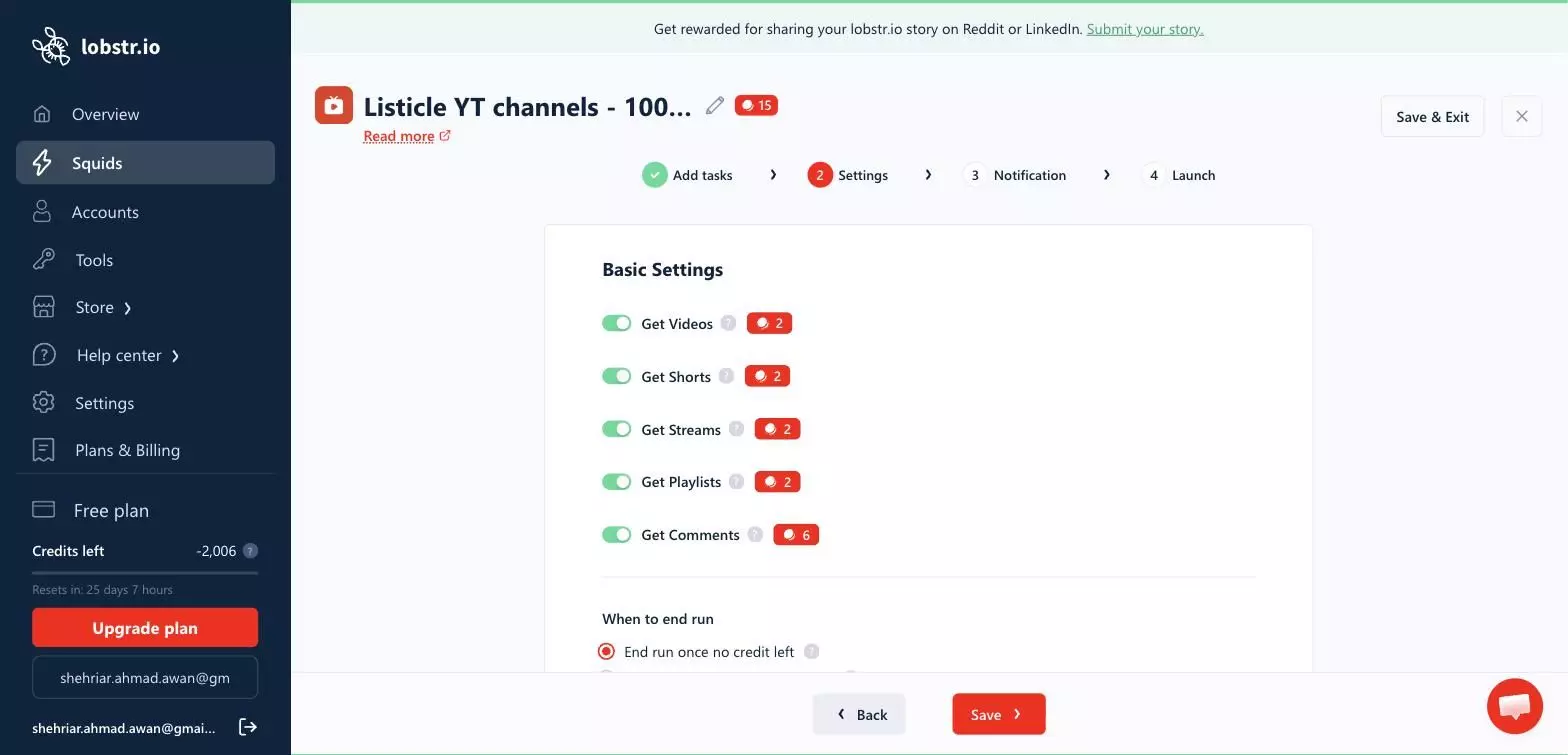Click help icon beside Credits left

251,551
